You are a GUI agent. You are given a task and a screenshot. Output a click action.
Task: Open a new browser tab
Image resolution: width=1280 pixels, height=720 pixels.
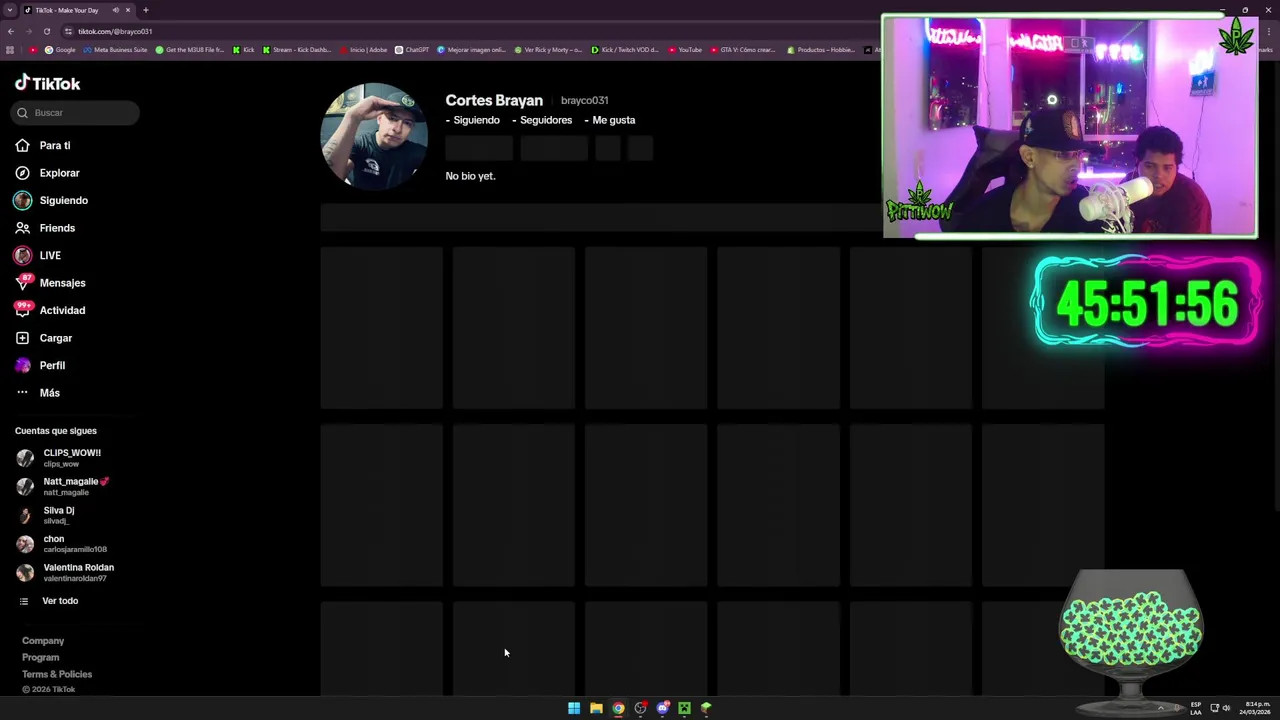click(146, 10)
